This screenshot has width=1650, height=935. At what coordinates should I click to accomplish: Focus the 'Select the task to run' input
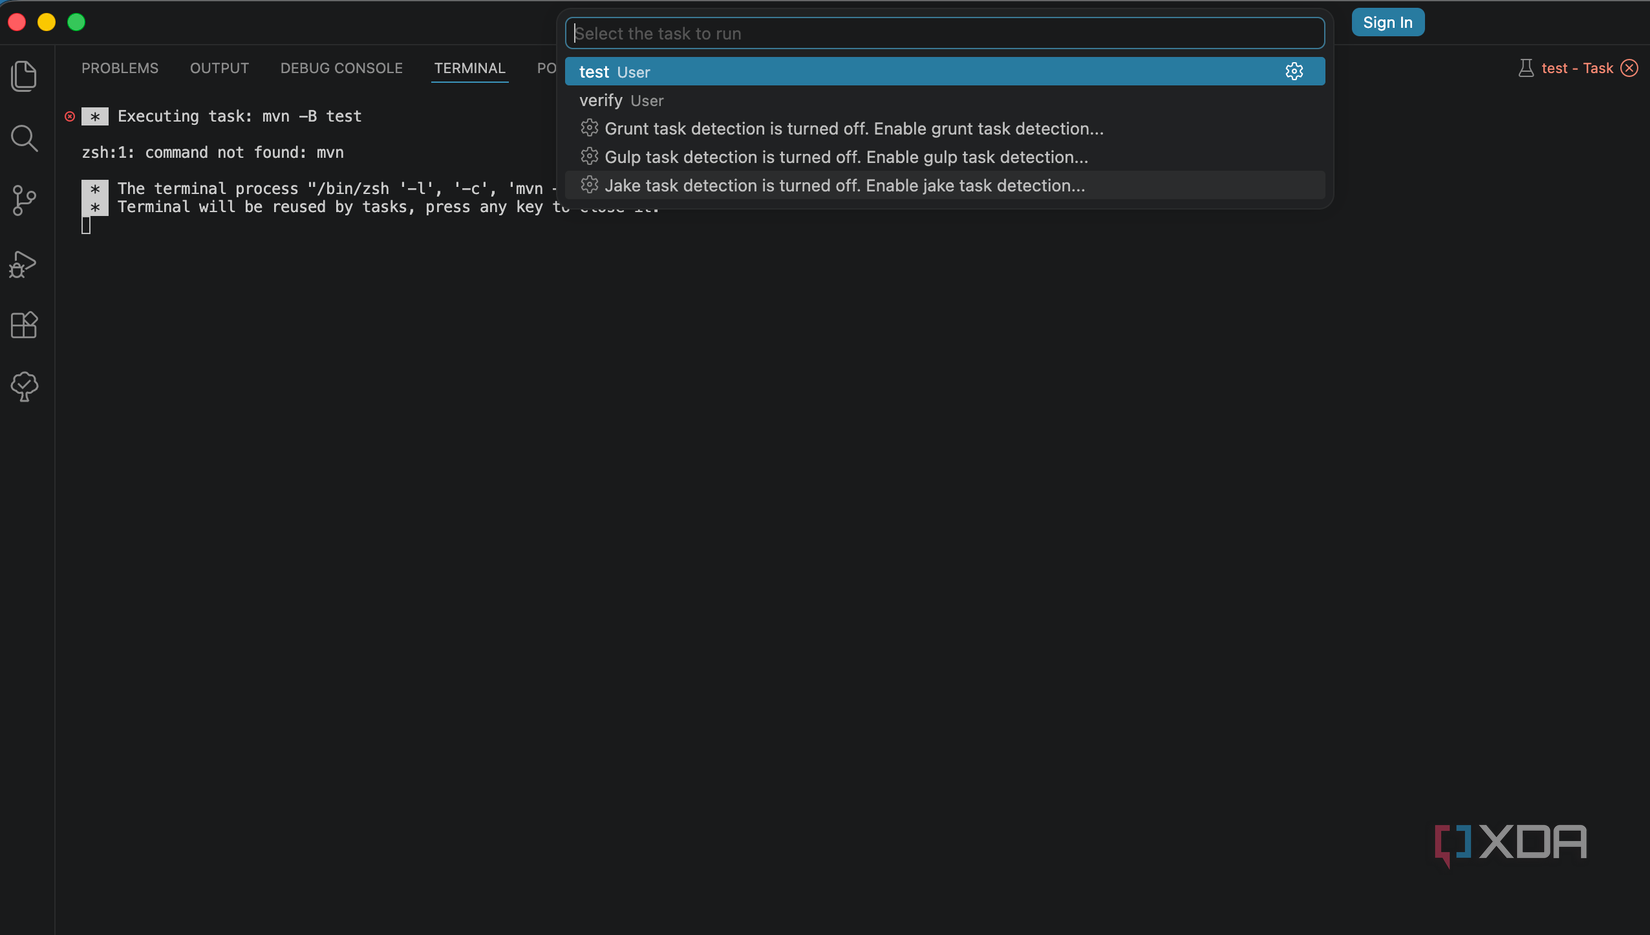pyautogui.click(x=944, y=33)
